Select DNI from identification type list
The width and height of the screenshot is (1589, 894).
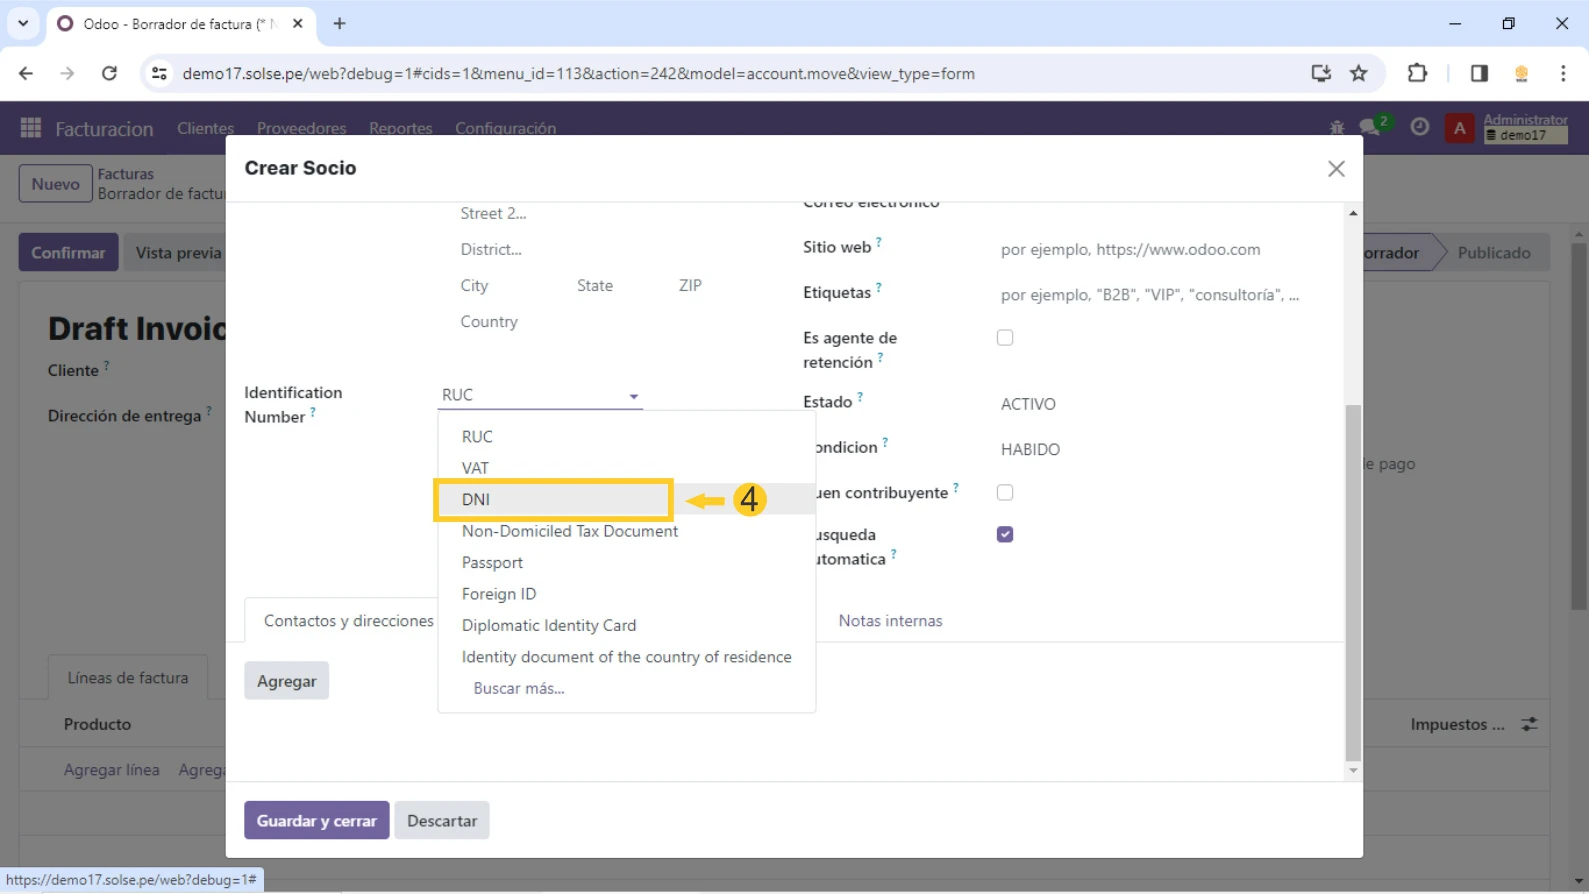pyautogui.click(x=476, y=499)
